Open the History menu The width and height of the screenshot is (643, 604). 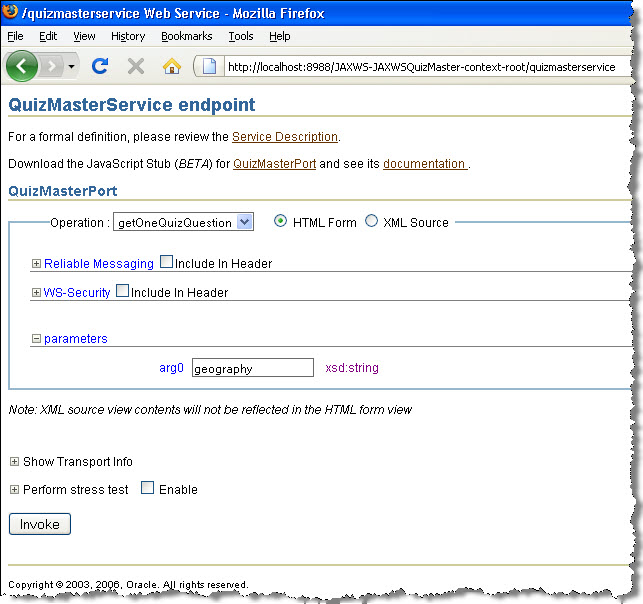tap(128, 36)
